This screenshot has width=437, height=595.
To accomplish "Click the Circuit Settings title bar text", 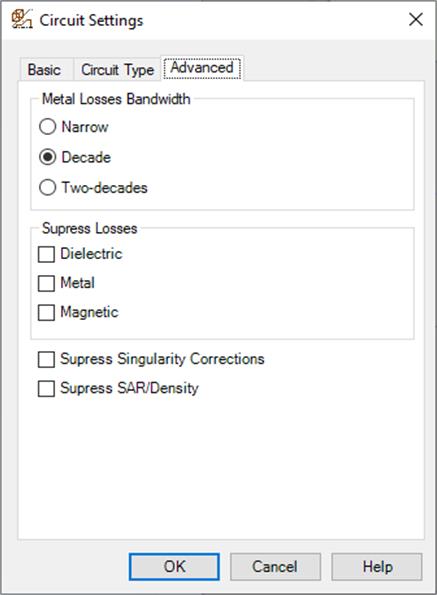I will coord(91,20).
